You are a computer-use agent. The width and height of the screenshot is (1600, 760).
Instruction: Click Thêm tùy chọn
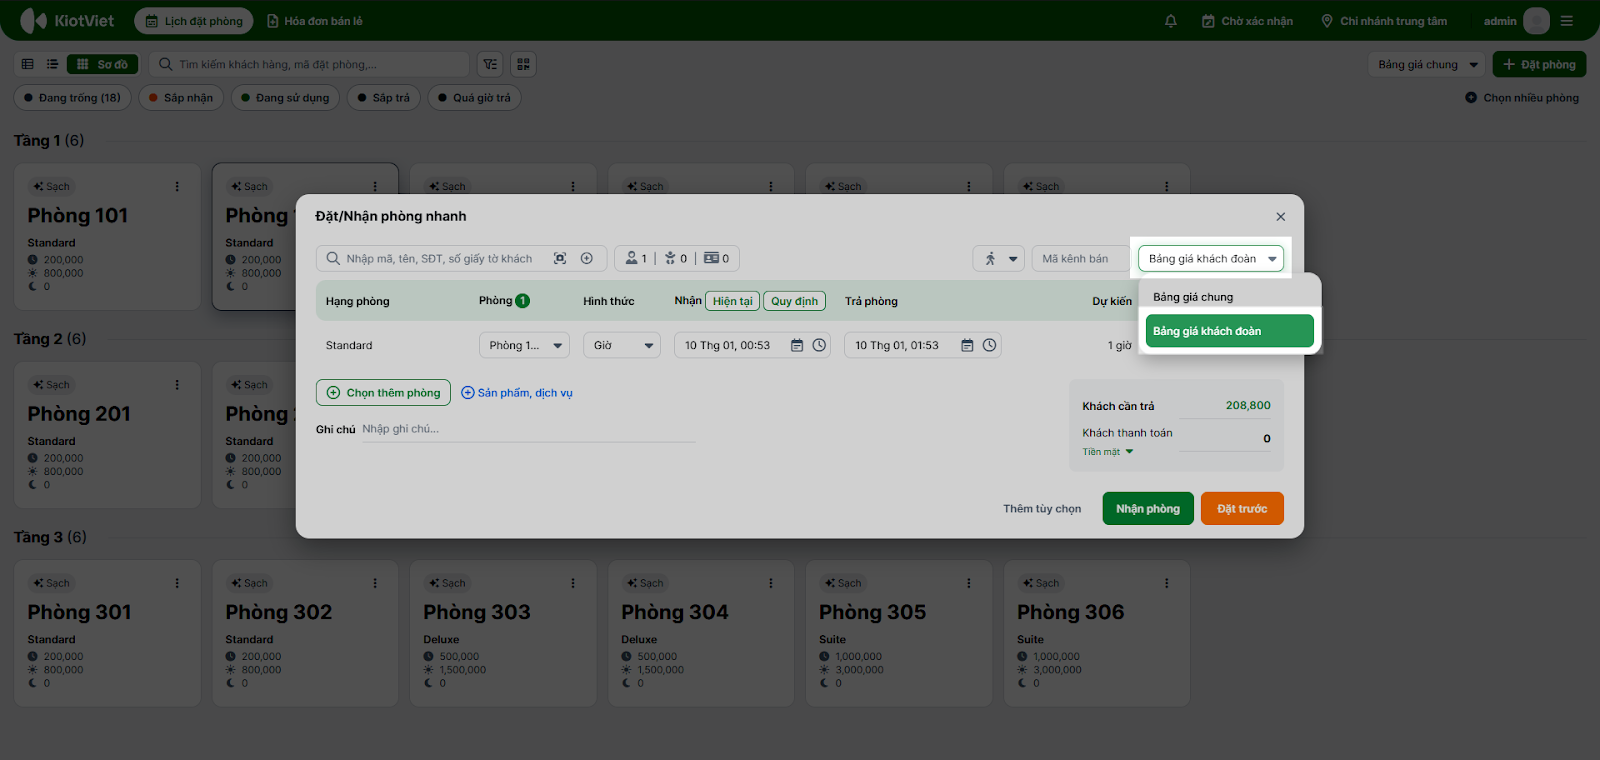click(1042, 509)
